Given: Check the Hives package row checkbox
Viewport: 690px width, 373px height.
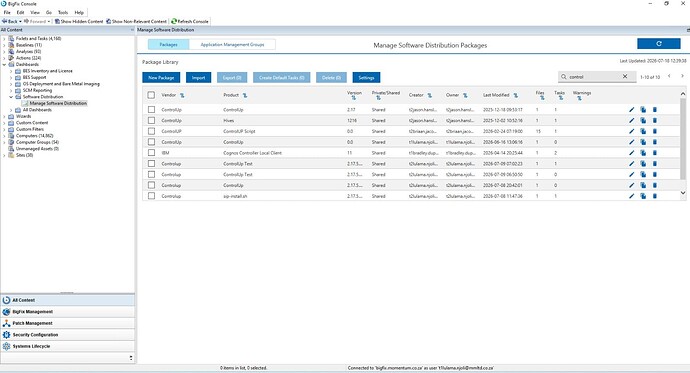Looking at the screenshot, I should (151, 120).
